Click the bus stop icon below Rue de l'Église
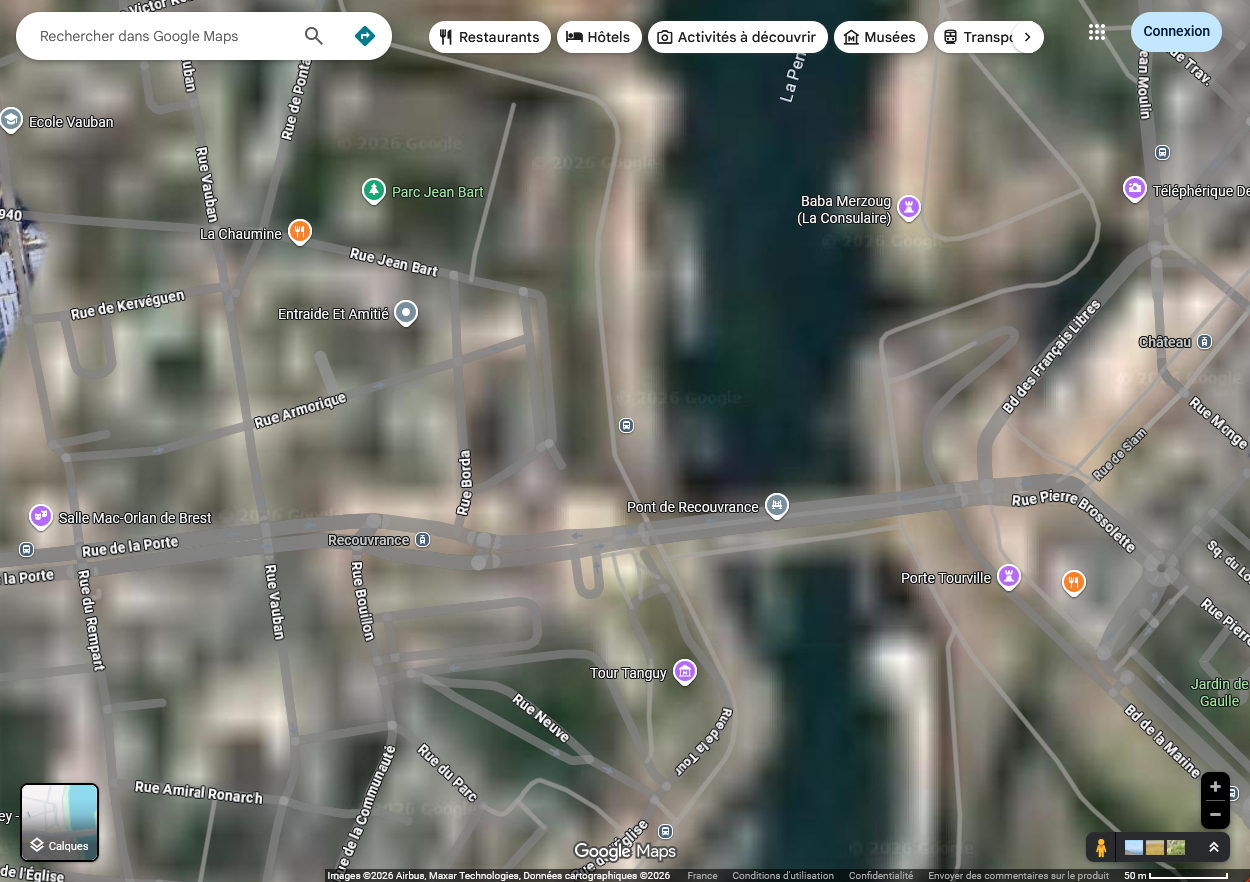Image resolution: width=1250 pixels, height=882 pixels. tap(666, 831)
